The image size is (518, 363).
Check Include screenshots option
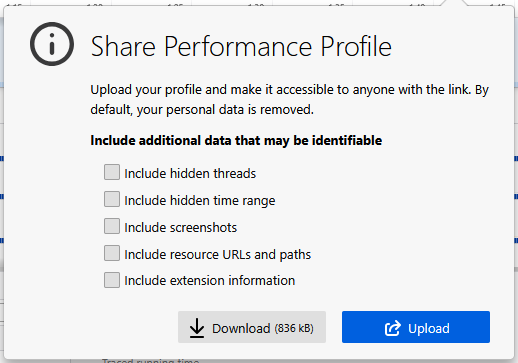tap(112, 226)
